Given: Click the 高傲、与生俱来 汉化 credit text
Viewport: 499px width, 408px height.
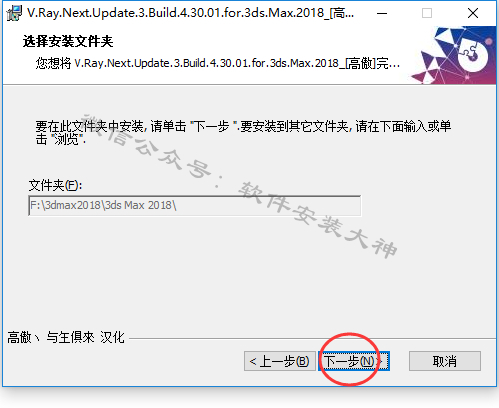Looking at the screenshot, I should click(x=66, y=337).
